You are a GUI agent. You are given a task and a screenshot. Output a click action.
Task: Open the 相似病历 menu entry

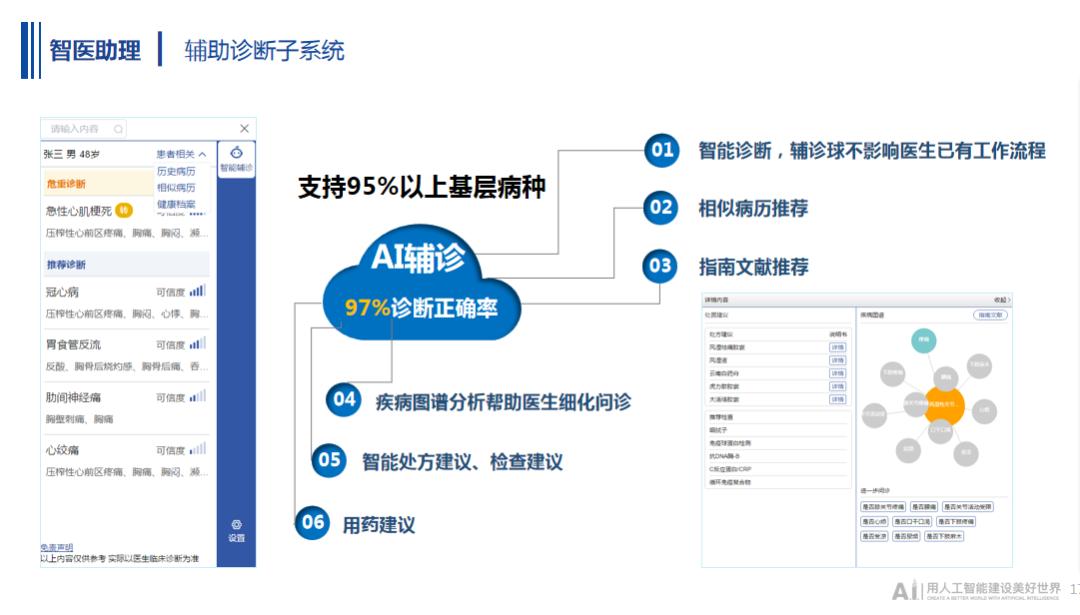click(177, 188)
